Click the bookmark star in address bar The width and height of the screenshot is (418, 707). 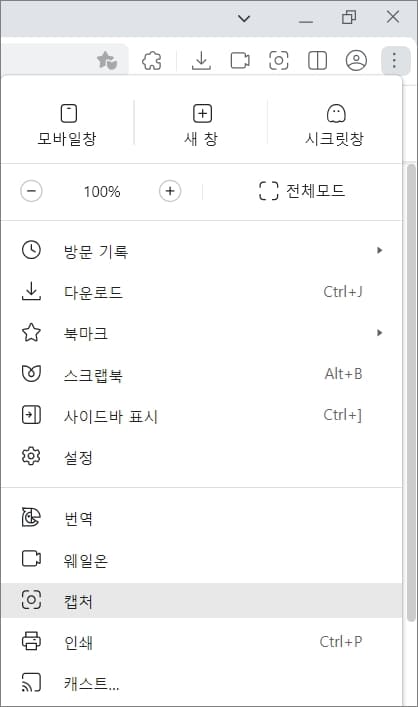pyautogui.click(x=107, y=60)
